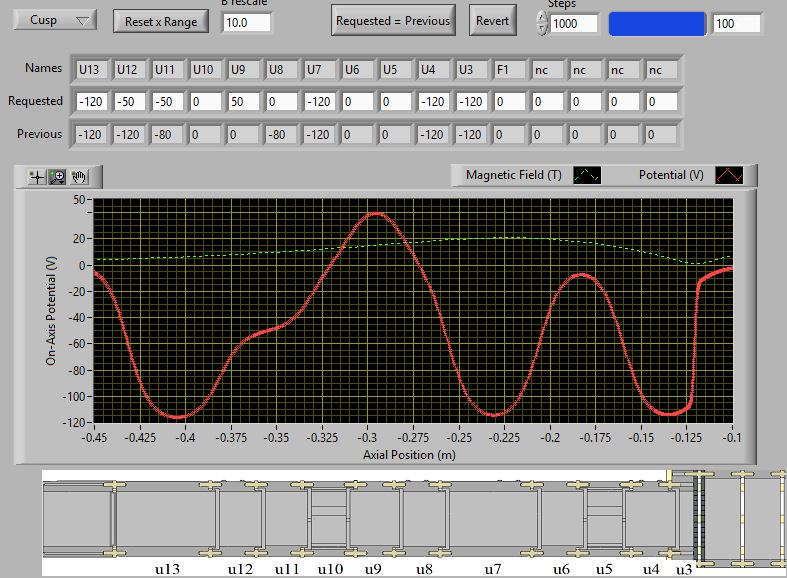Select the crosshair cursor tool in graph palette
Viewport: 787px width, 578px height.
(38, 177)
